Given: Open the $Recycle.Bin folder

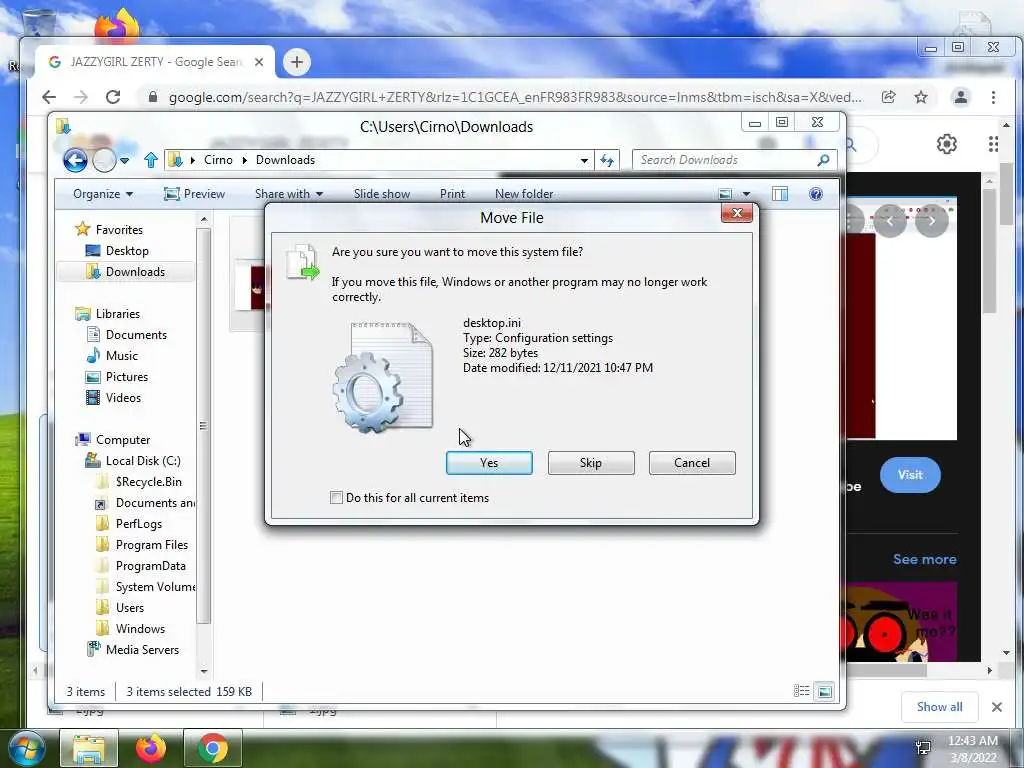Looking at the screenshot, I should coord(148,482).
